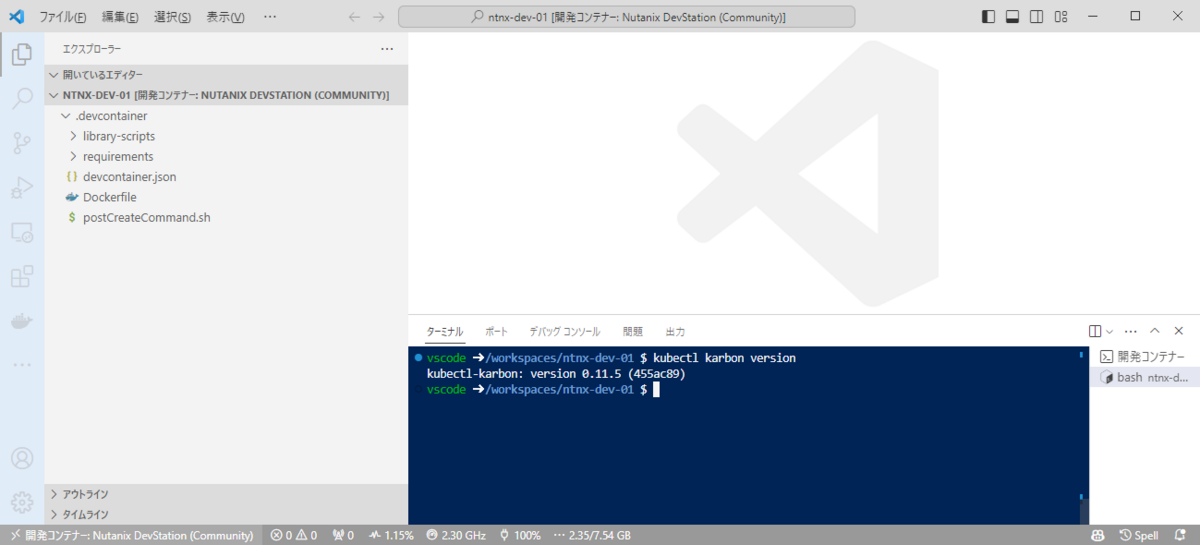Toggle the bottom panel layout icon
This screenshot has width=1200, height=545.
pyautogui.click(x=1012, y=17)
